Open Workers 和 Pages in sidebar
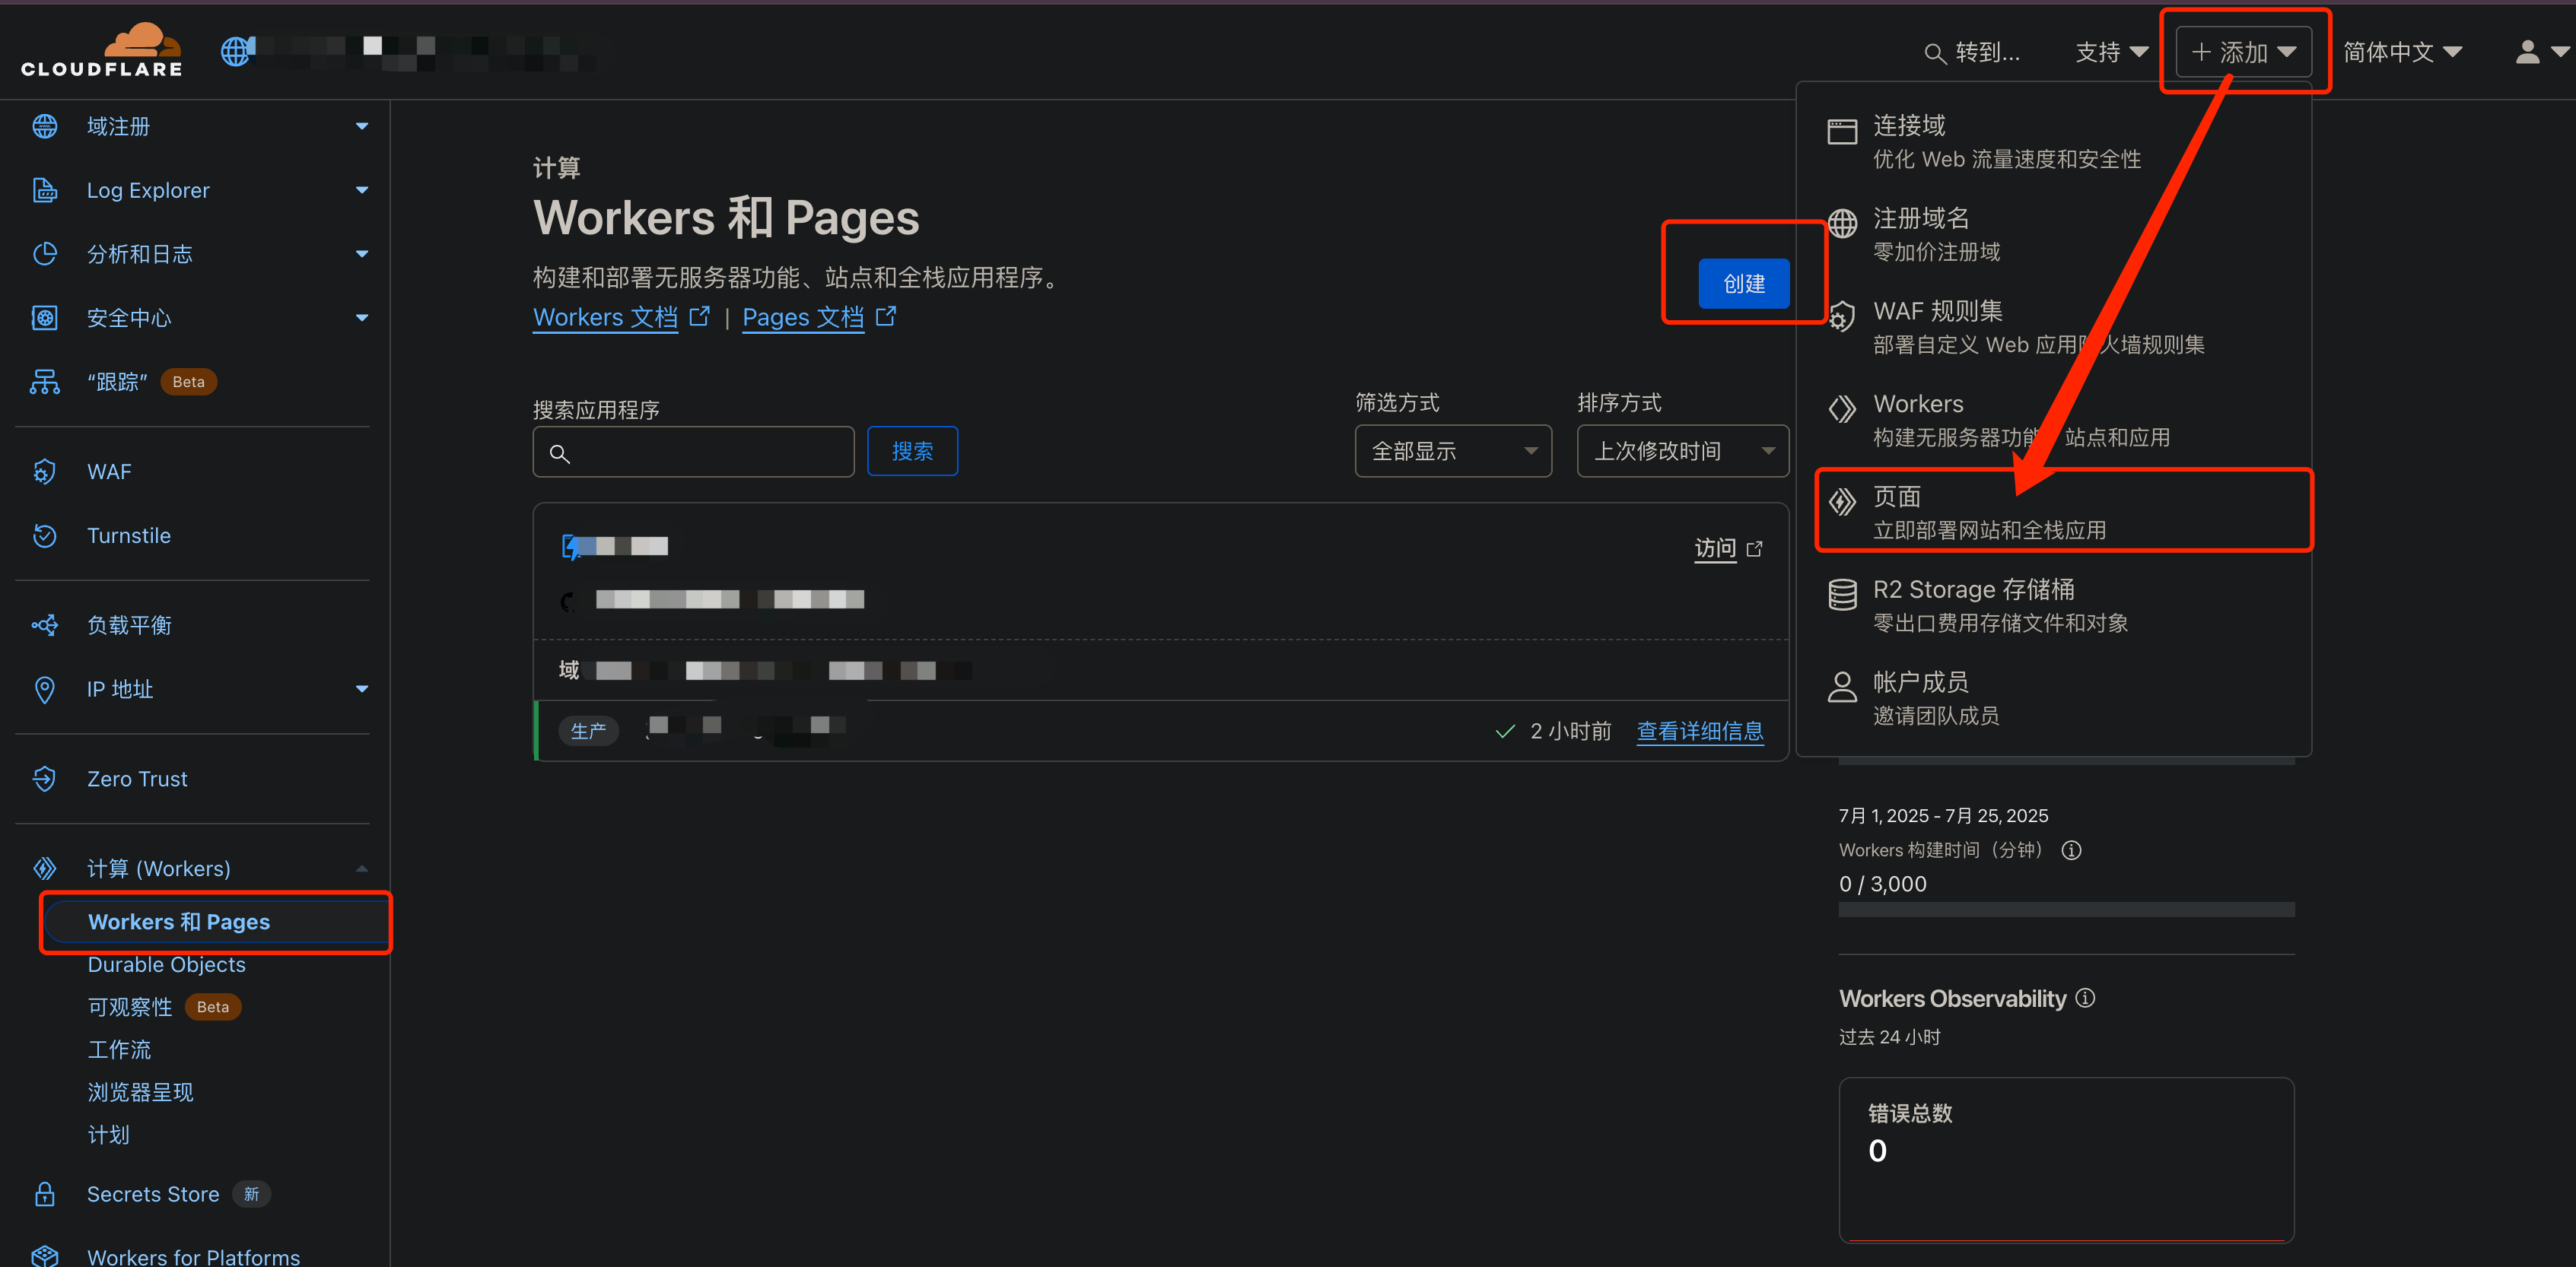The image size is (2576, 1267). tap(216, 921)
